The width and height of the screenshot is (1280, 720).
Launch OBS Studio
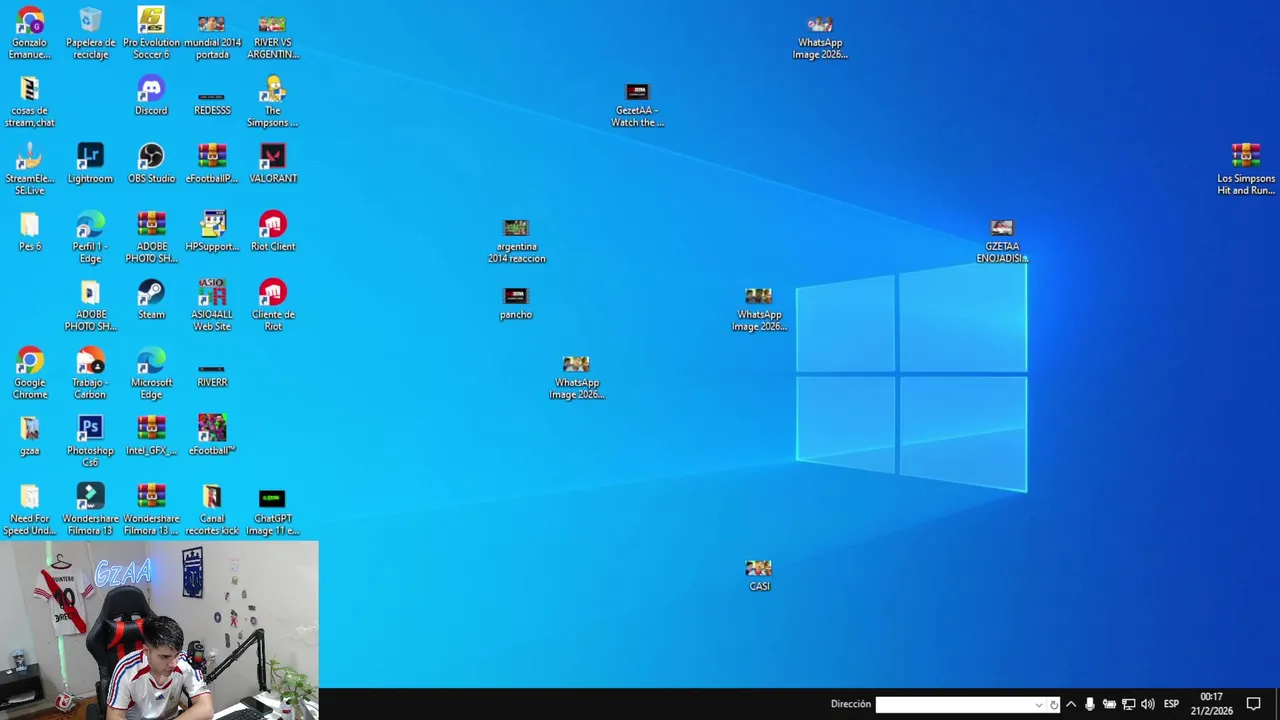click(151, 163)
